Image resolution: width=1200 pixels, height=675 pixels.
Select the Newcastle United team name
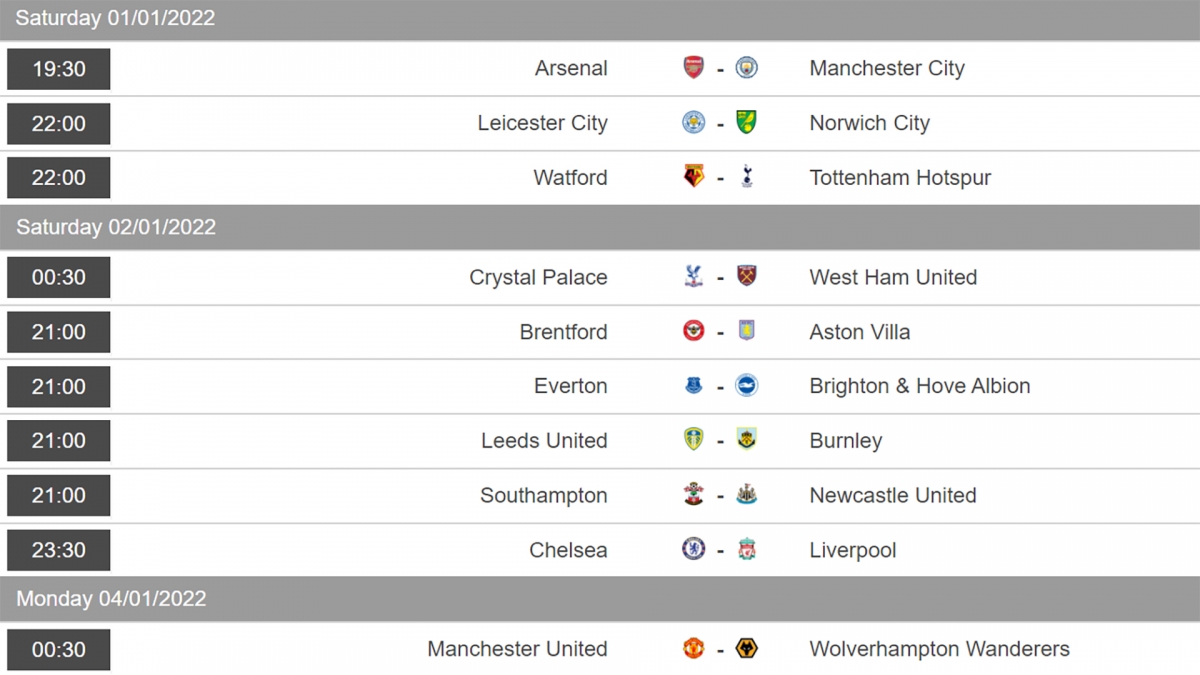(893, 495)
